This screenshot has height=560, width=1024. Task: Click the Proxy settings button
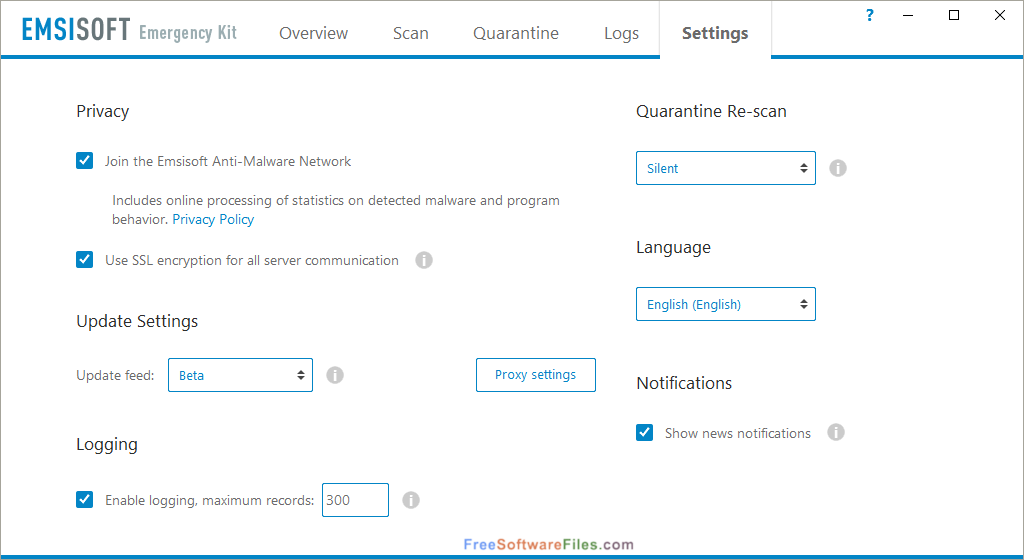(536, 375)
